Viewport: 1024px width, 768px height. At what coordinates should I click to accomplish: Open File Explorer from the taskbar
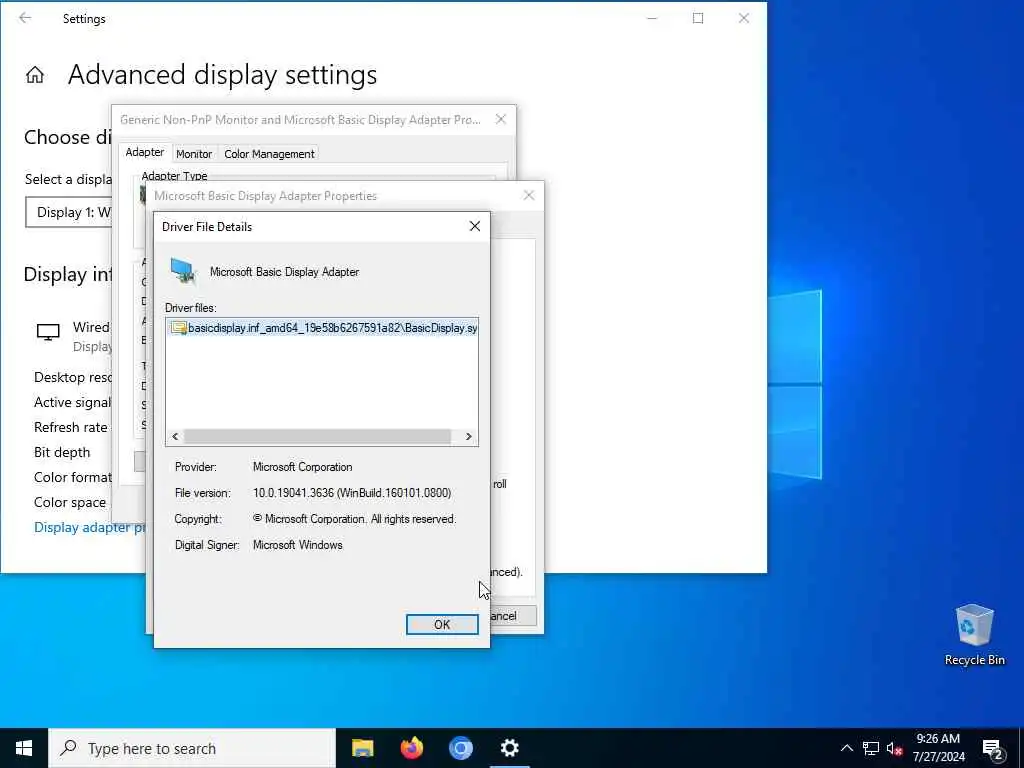coord(362,748)
